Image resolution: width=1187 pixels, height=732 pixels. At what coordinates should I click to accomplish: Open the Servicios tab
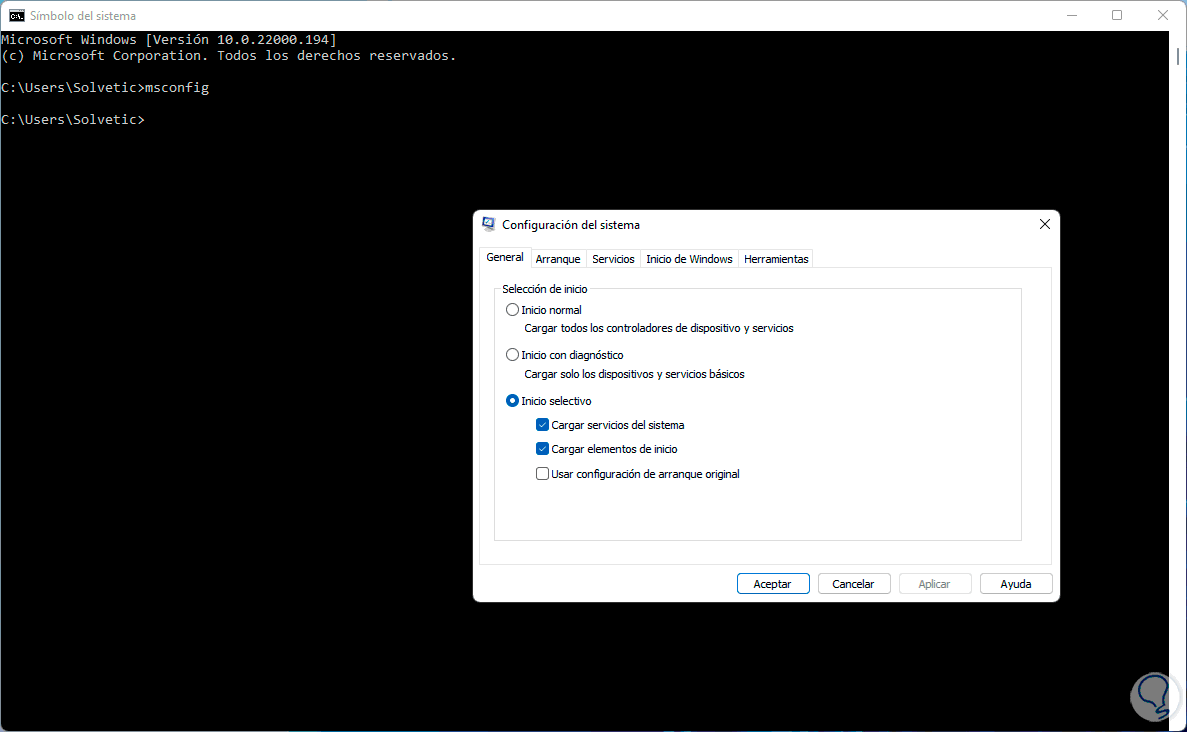click(613, 259)
